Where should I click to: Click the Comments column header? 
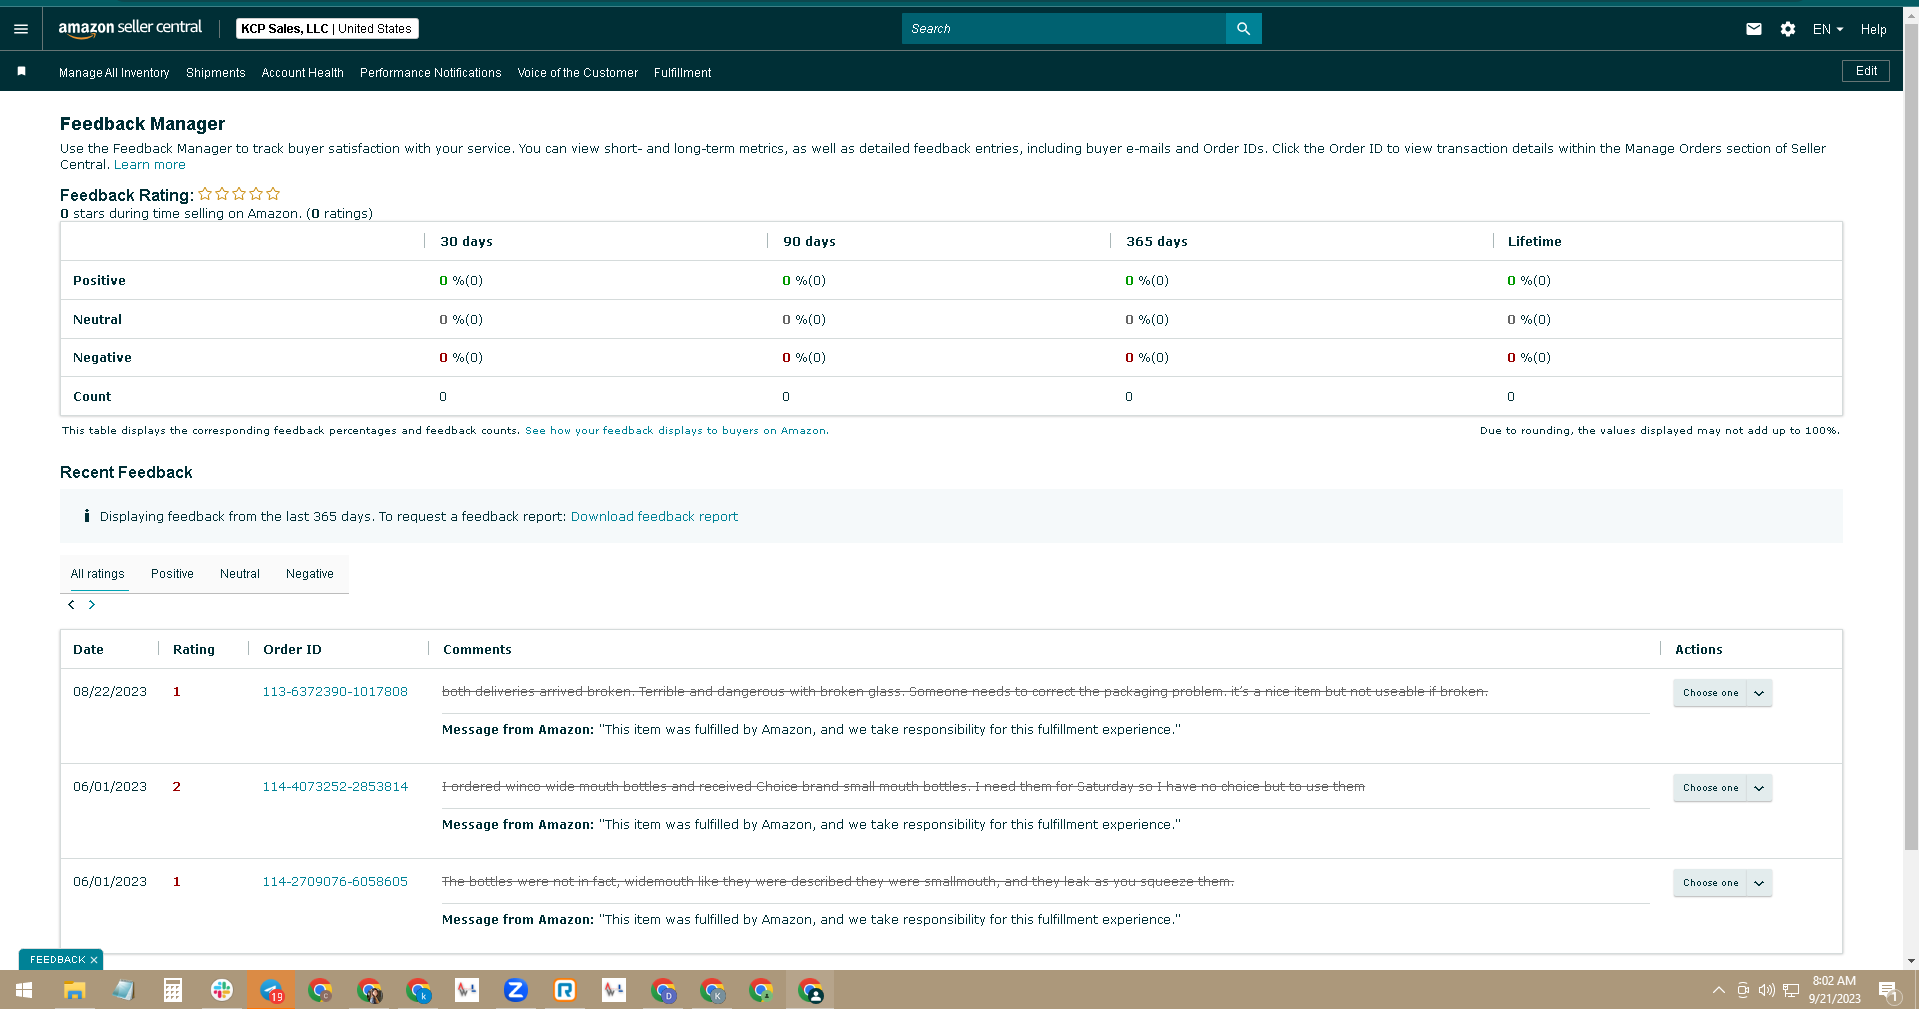(x=477, y=650)
